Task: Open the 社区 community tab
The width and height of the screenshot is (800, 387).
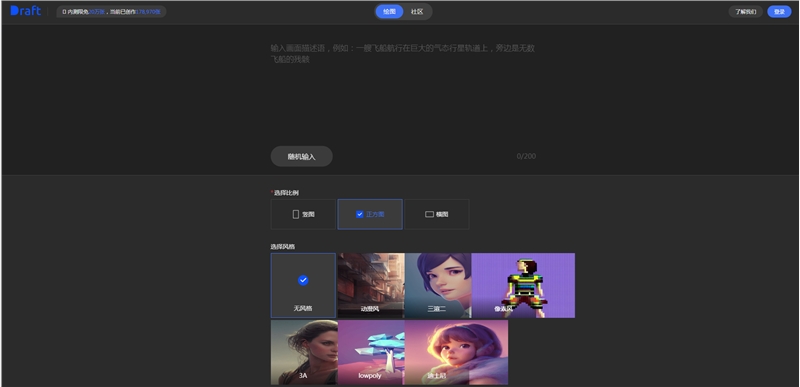Action: [x=417, y=12]
